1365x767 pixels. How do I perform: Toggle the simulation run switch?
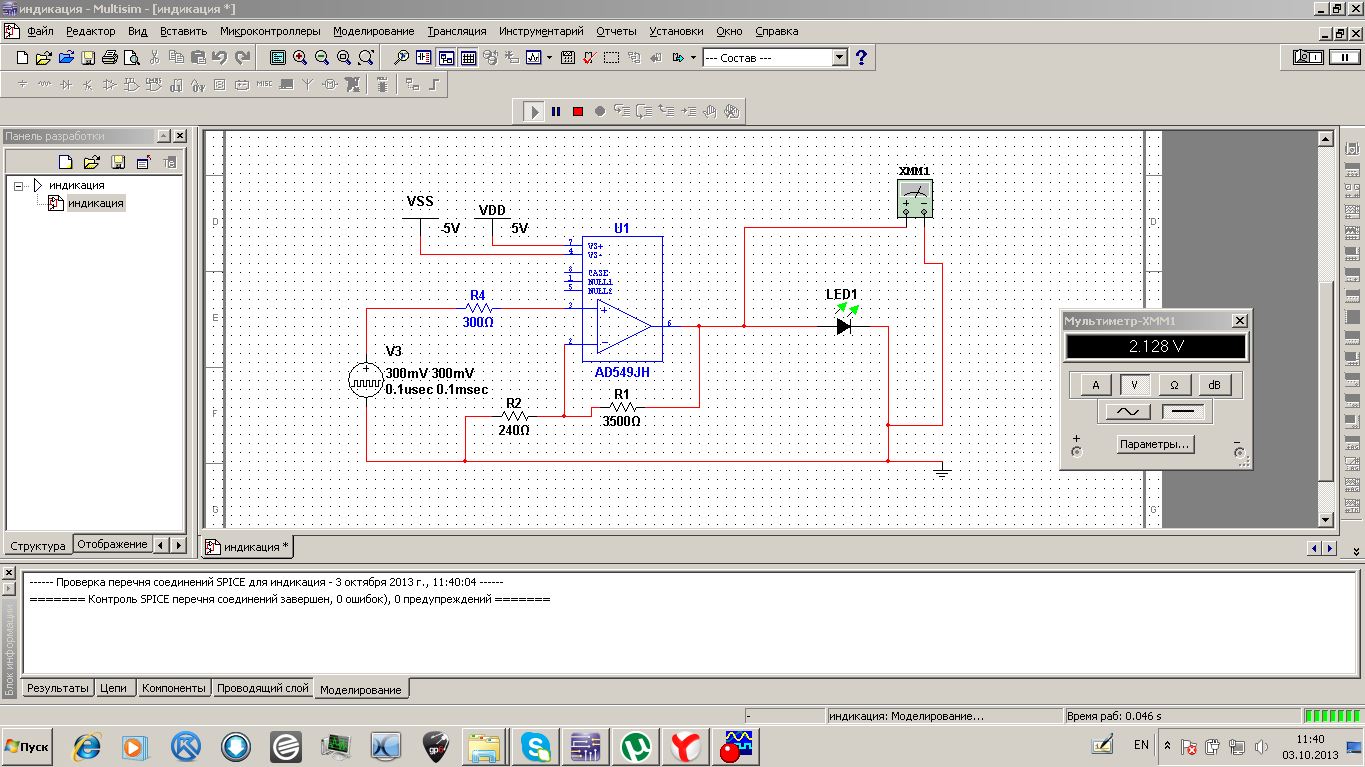click(x=1306, y=58)
